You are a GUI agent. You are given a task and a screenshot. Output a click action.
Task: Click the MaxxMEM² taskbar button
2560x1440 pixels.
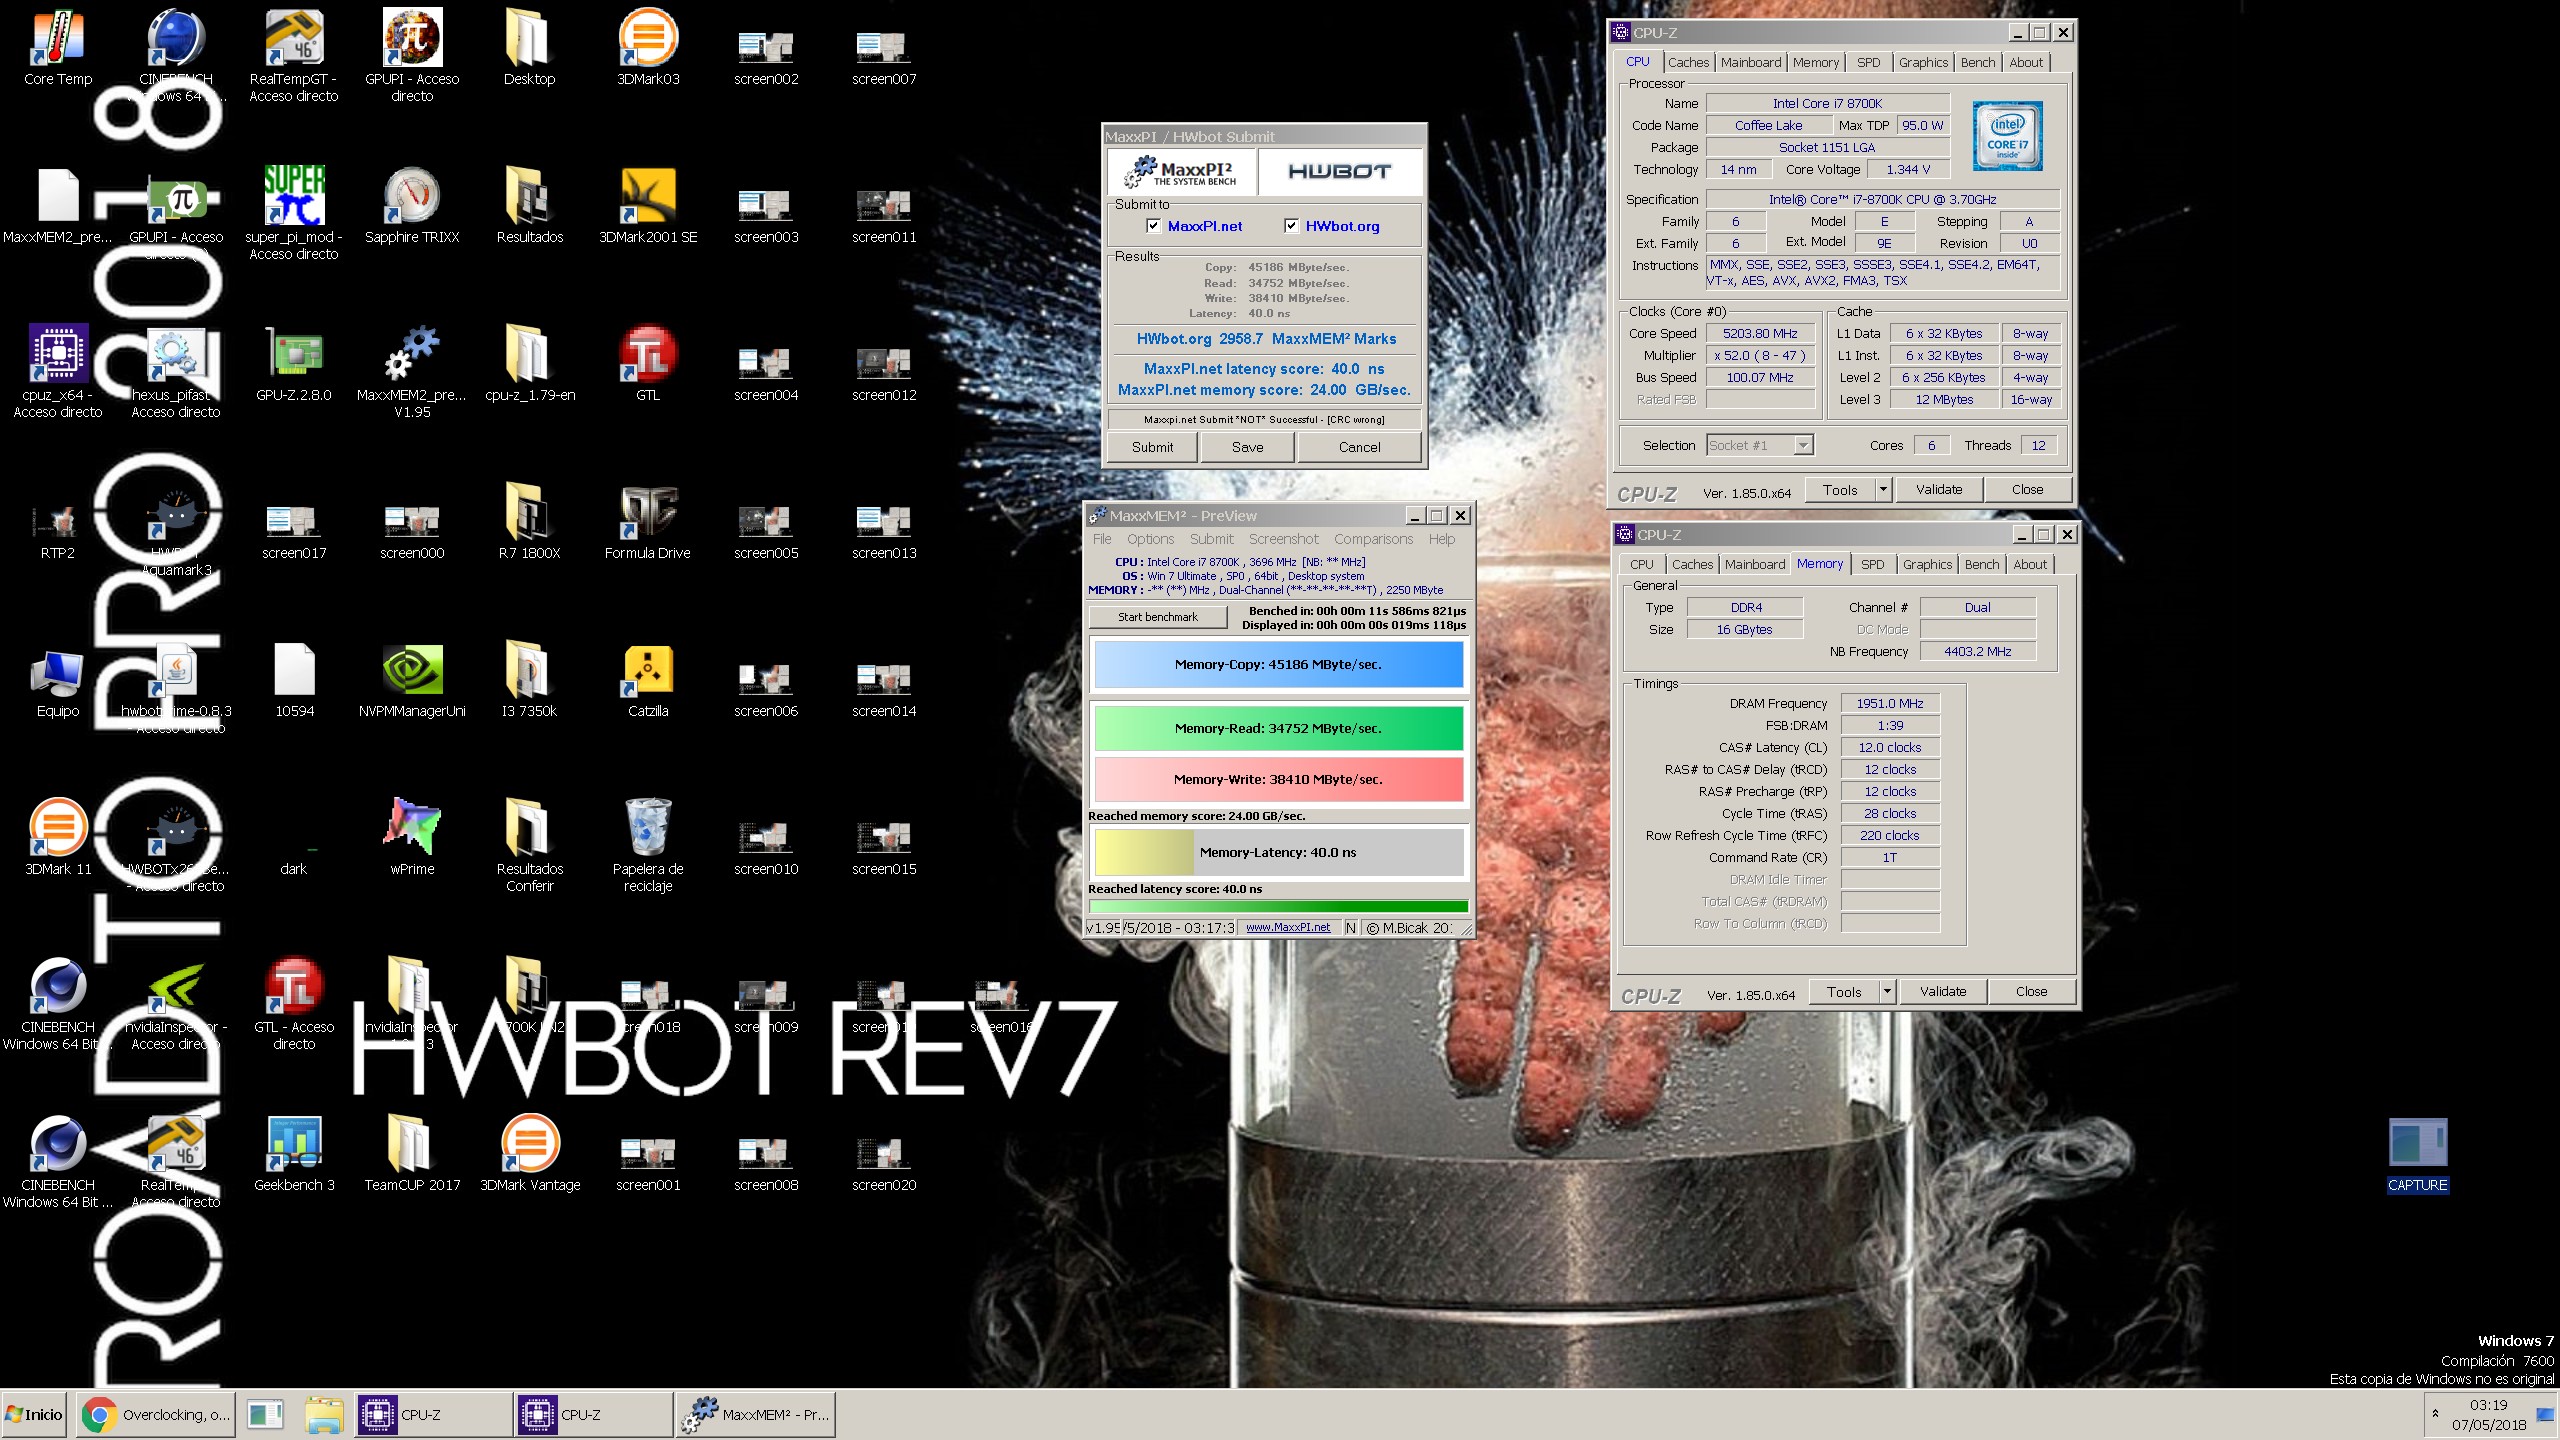[x=756, y=1415]
